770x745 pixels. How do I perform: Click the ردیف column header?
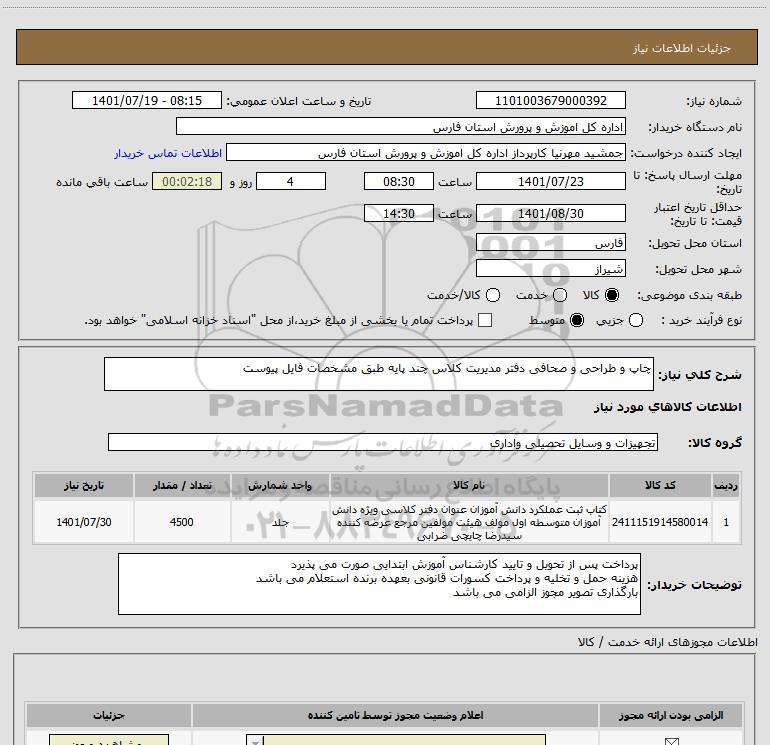coord(726,485)
